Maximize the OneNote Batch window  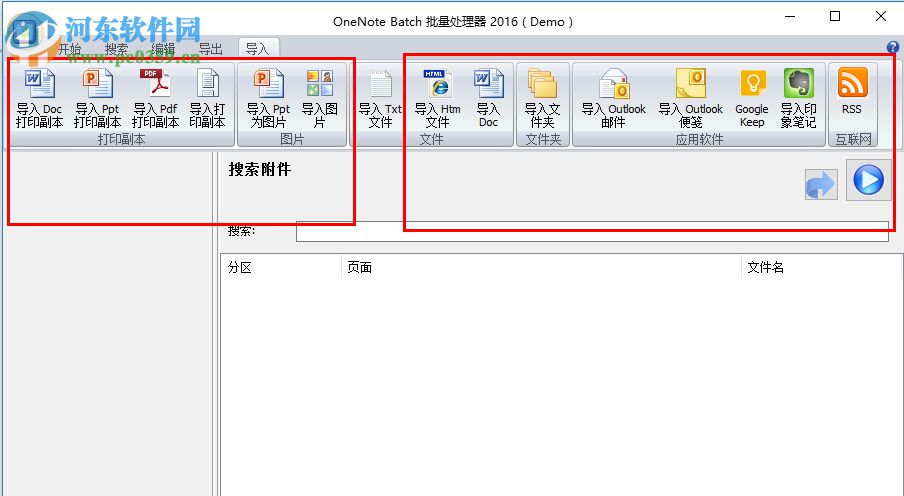pyautogui.click(x=835, y=17)
